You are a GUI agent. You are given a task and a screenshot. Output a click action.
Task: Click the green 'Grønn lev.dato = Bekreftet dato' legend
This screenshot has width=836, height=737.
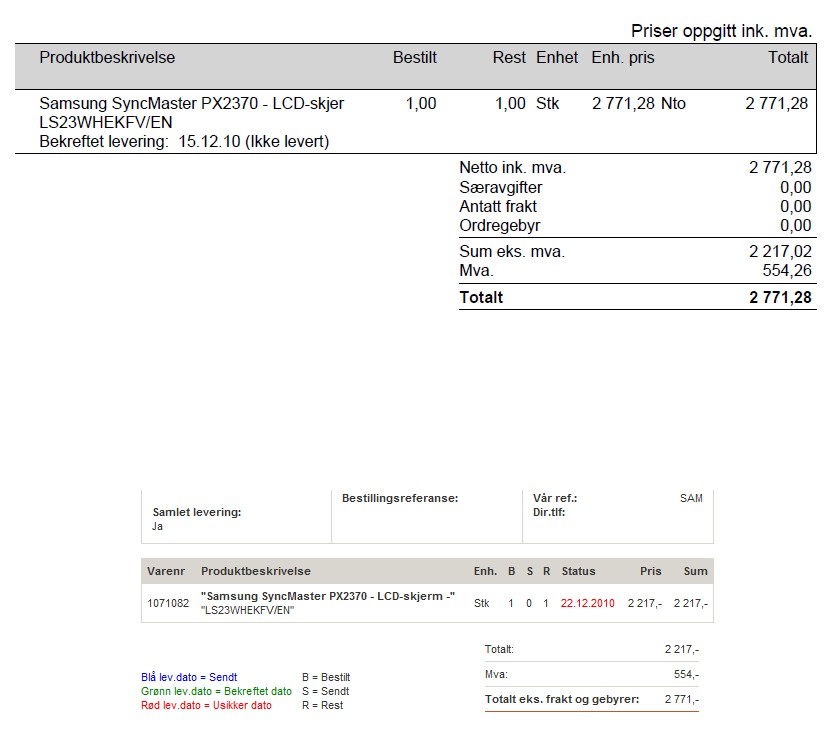(216, 691)
